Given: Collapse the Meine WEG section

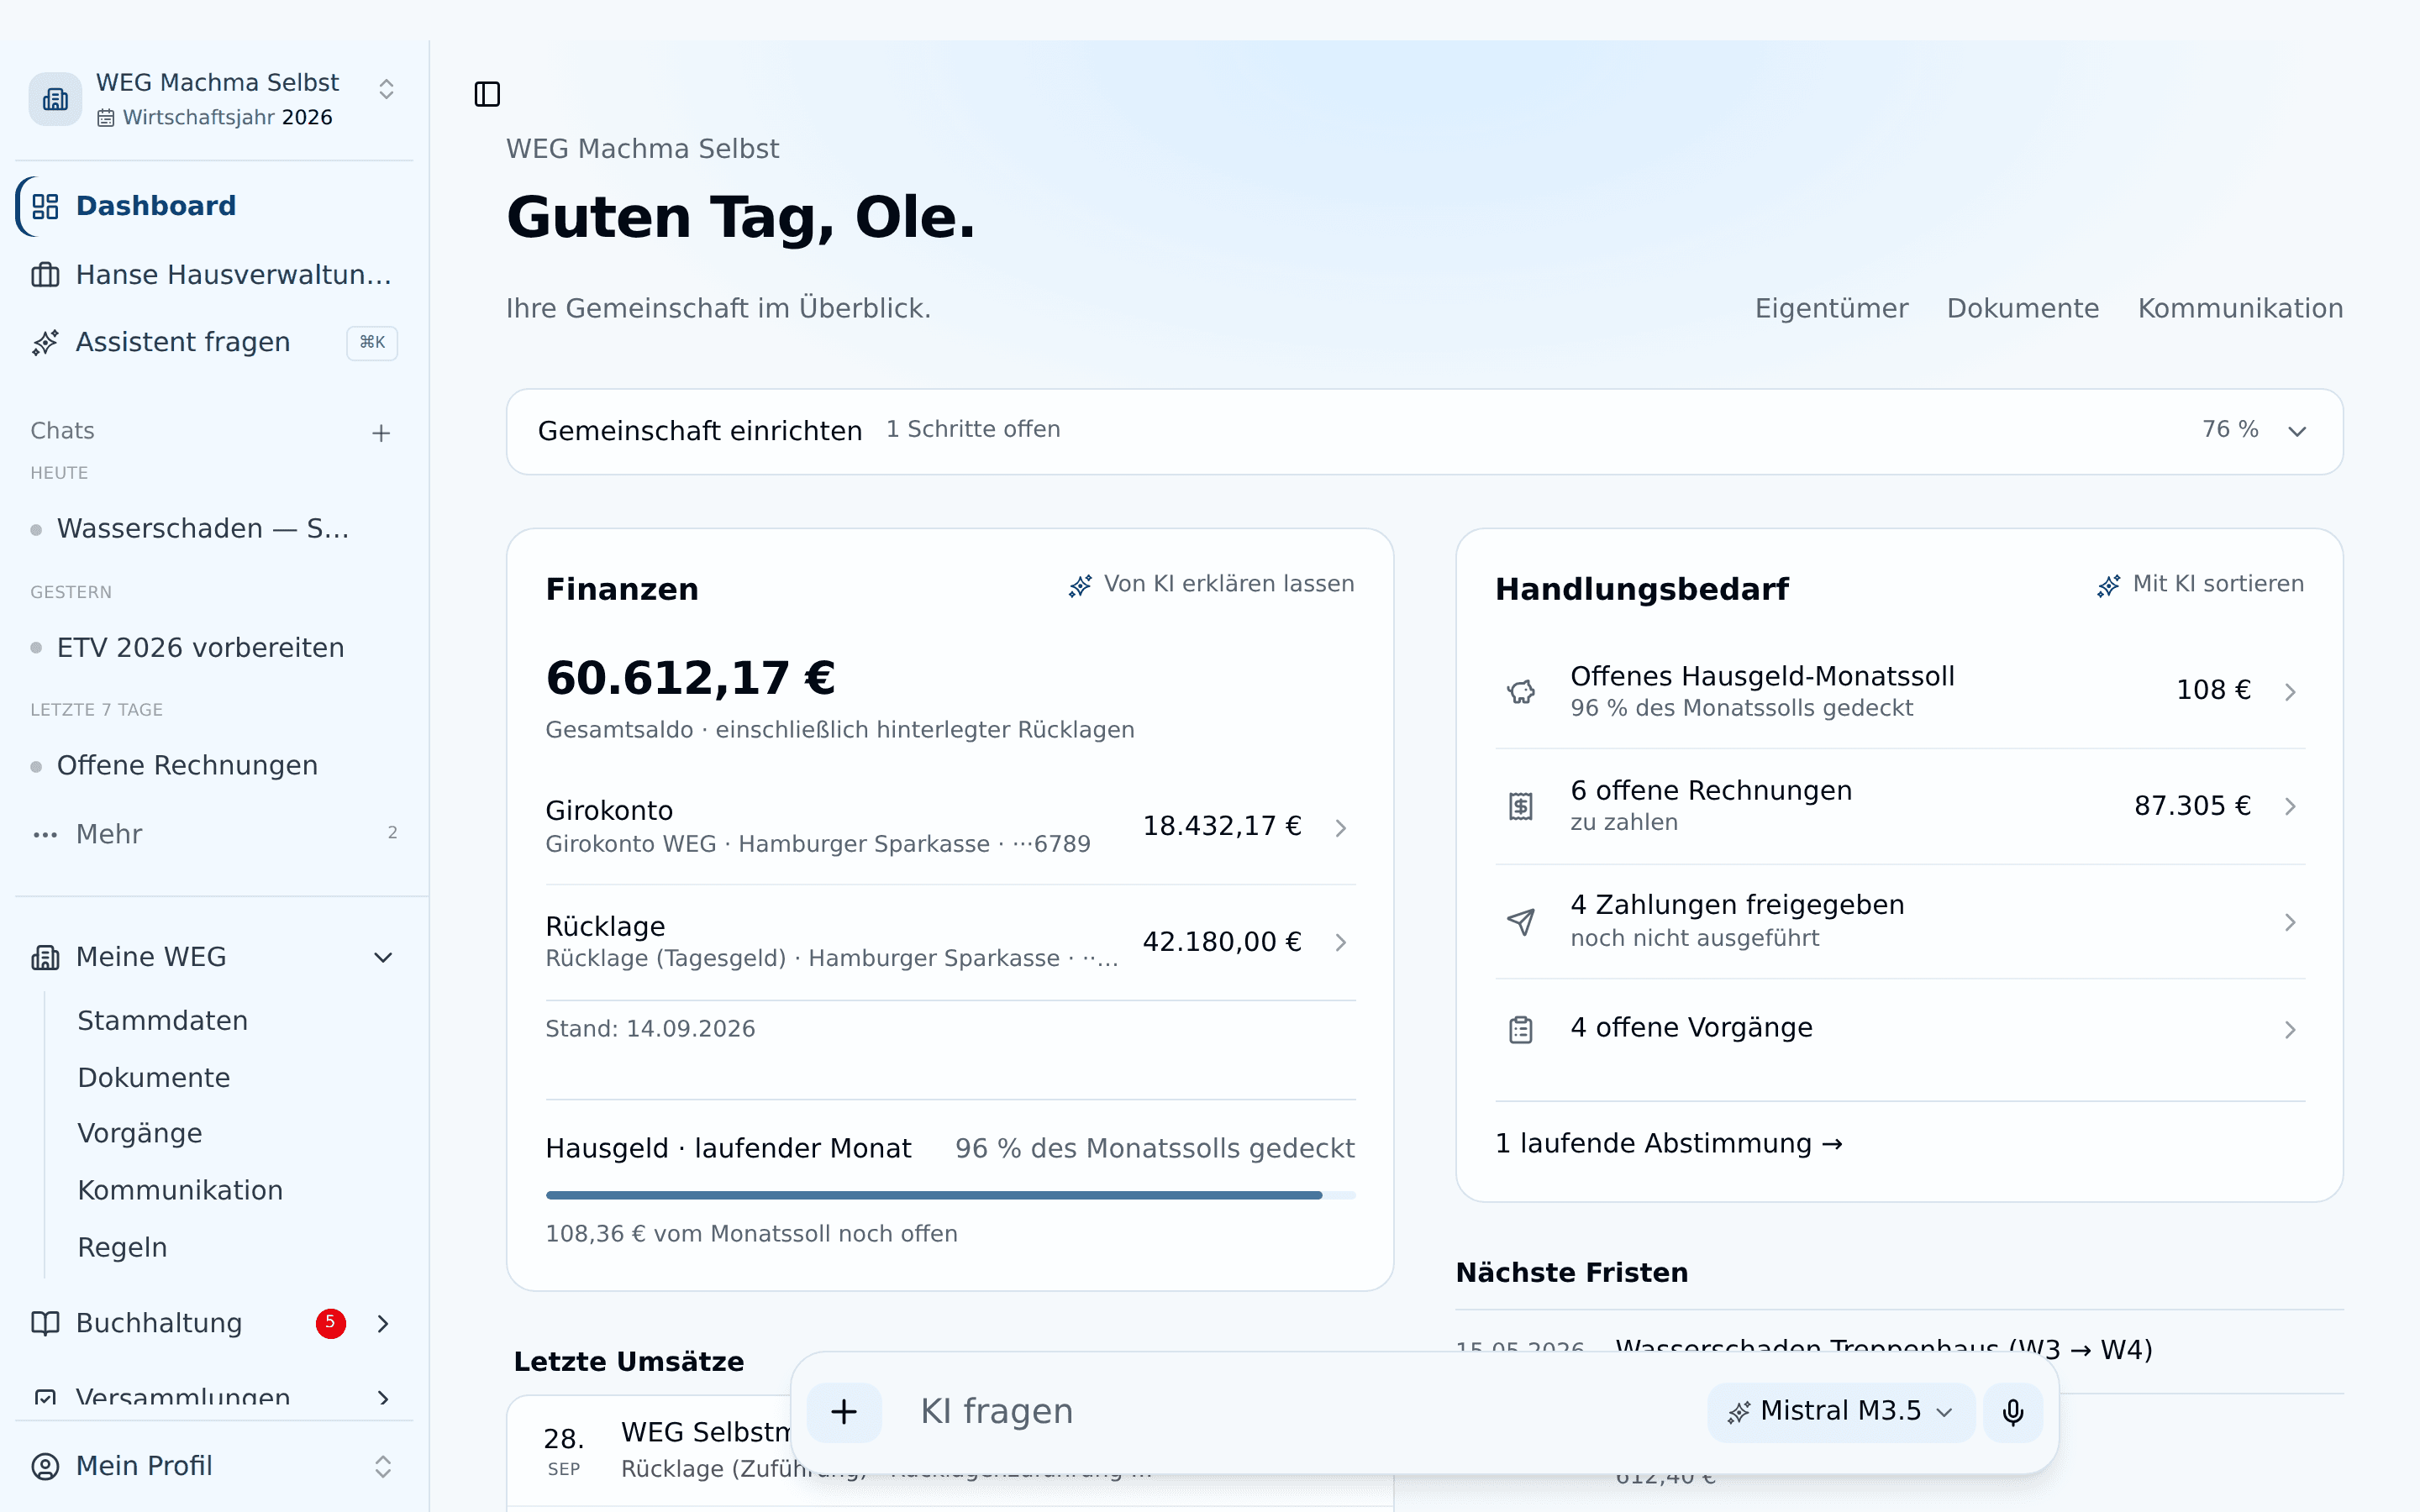Looking at the screenshot, I should click(x=383, y=958).
